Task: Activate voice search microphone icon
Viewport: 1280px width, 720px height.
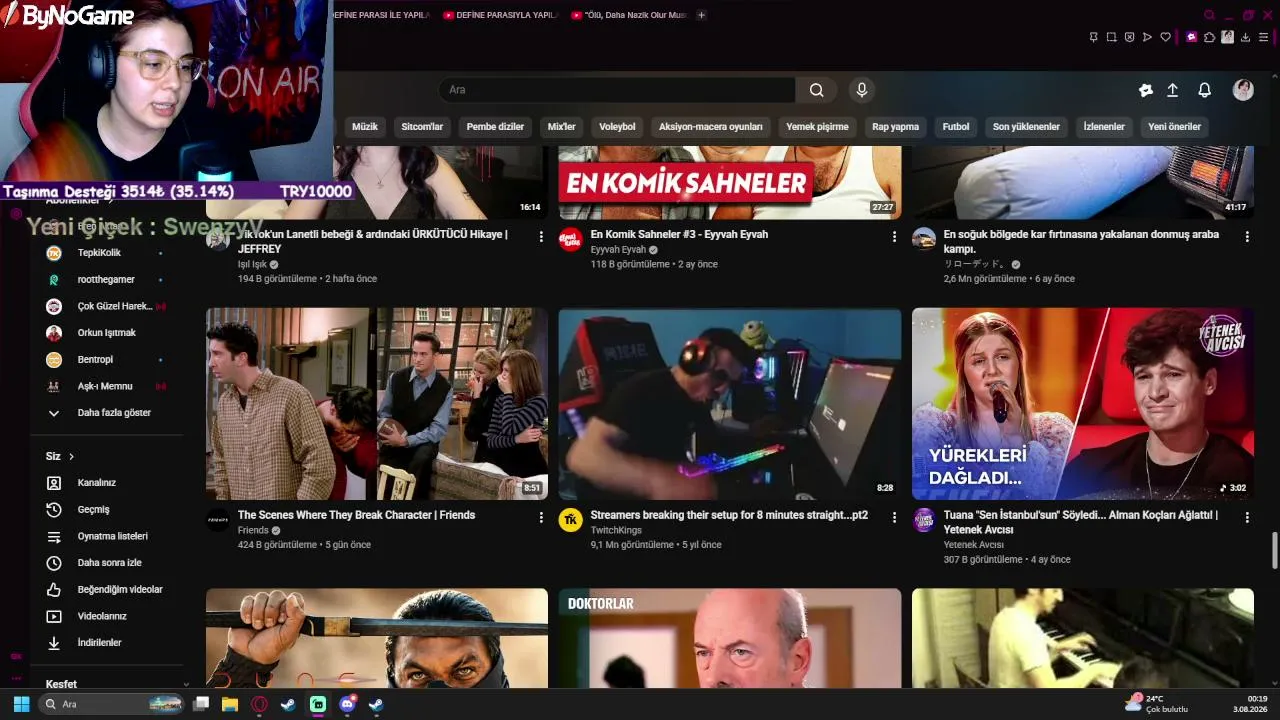Action: (x=862, y=90)
